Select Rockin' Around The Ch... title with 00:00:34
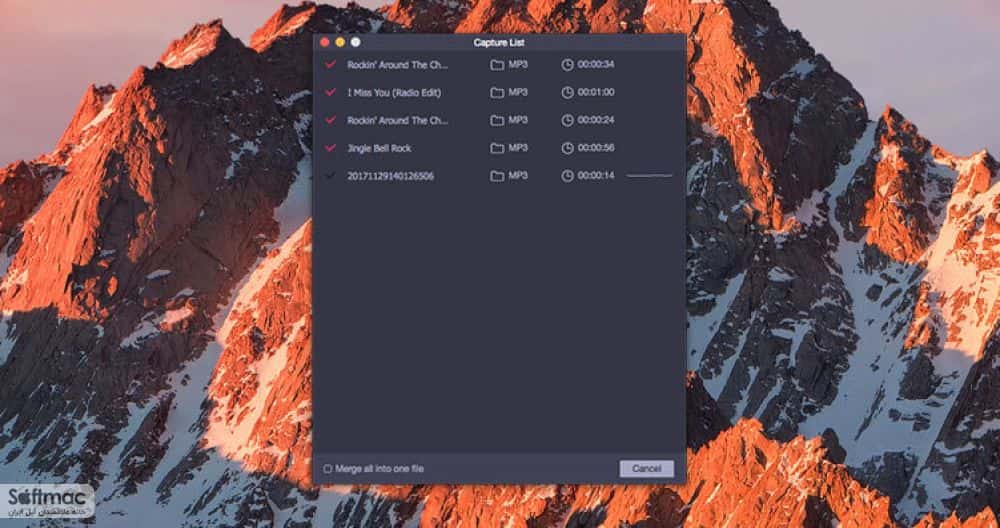The width and height of the screenshot is (1000, 528). (x=398, y=64)
